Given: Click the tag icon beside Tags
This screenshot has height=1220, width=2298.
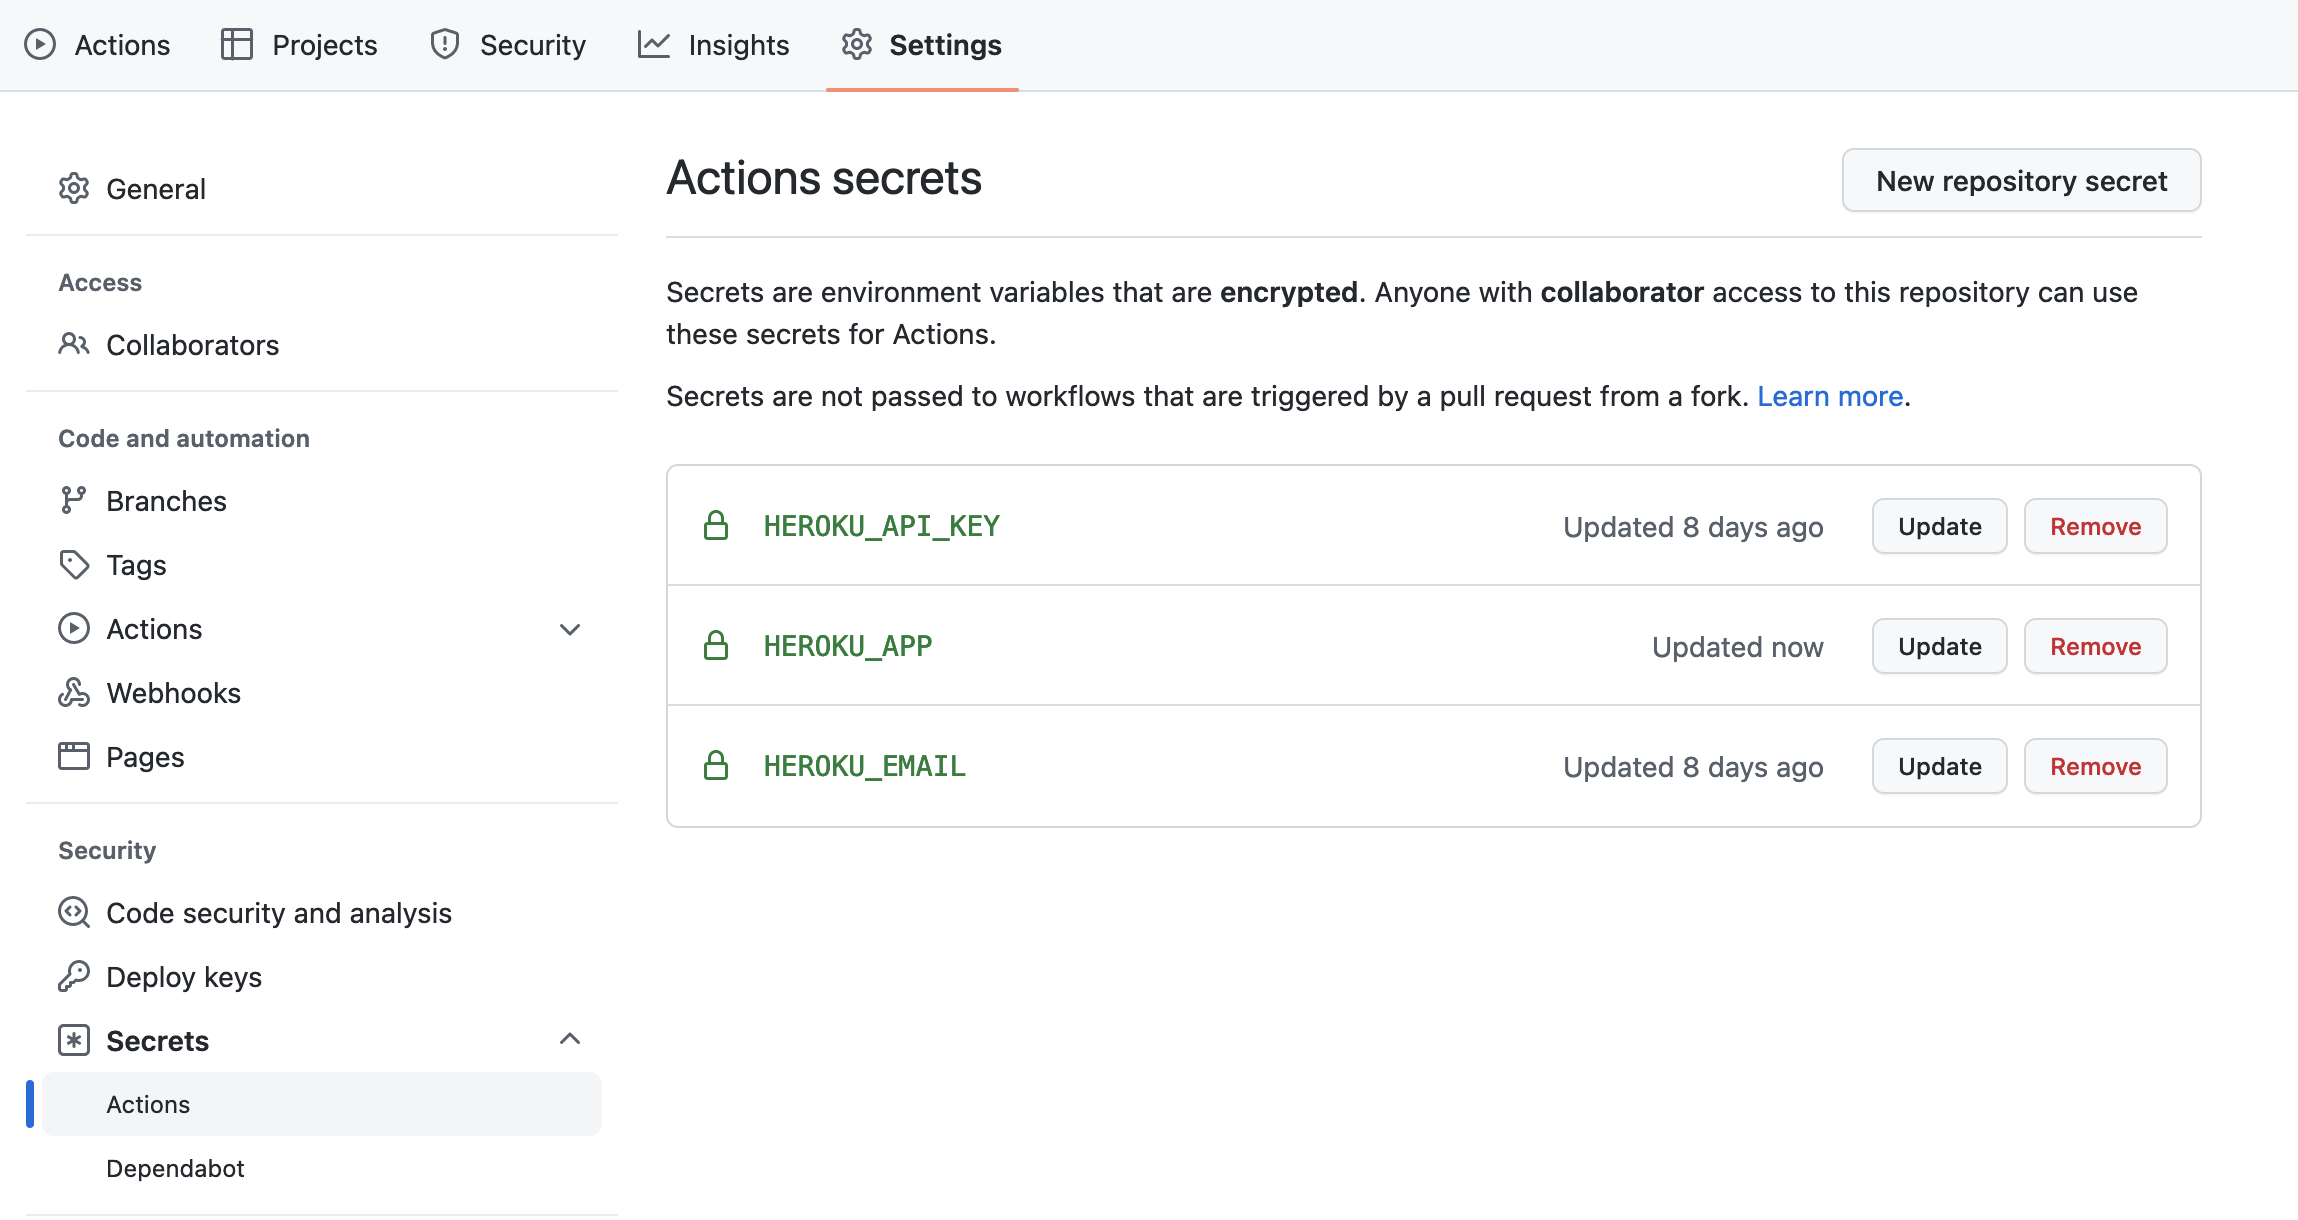Looking at the screenshot, I should [x=74, y=565].
